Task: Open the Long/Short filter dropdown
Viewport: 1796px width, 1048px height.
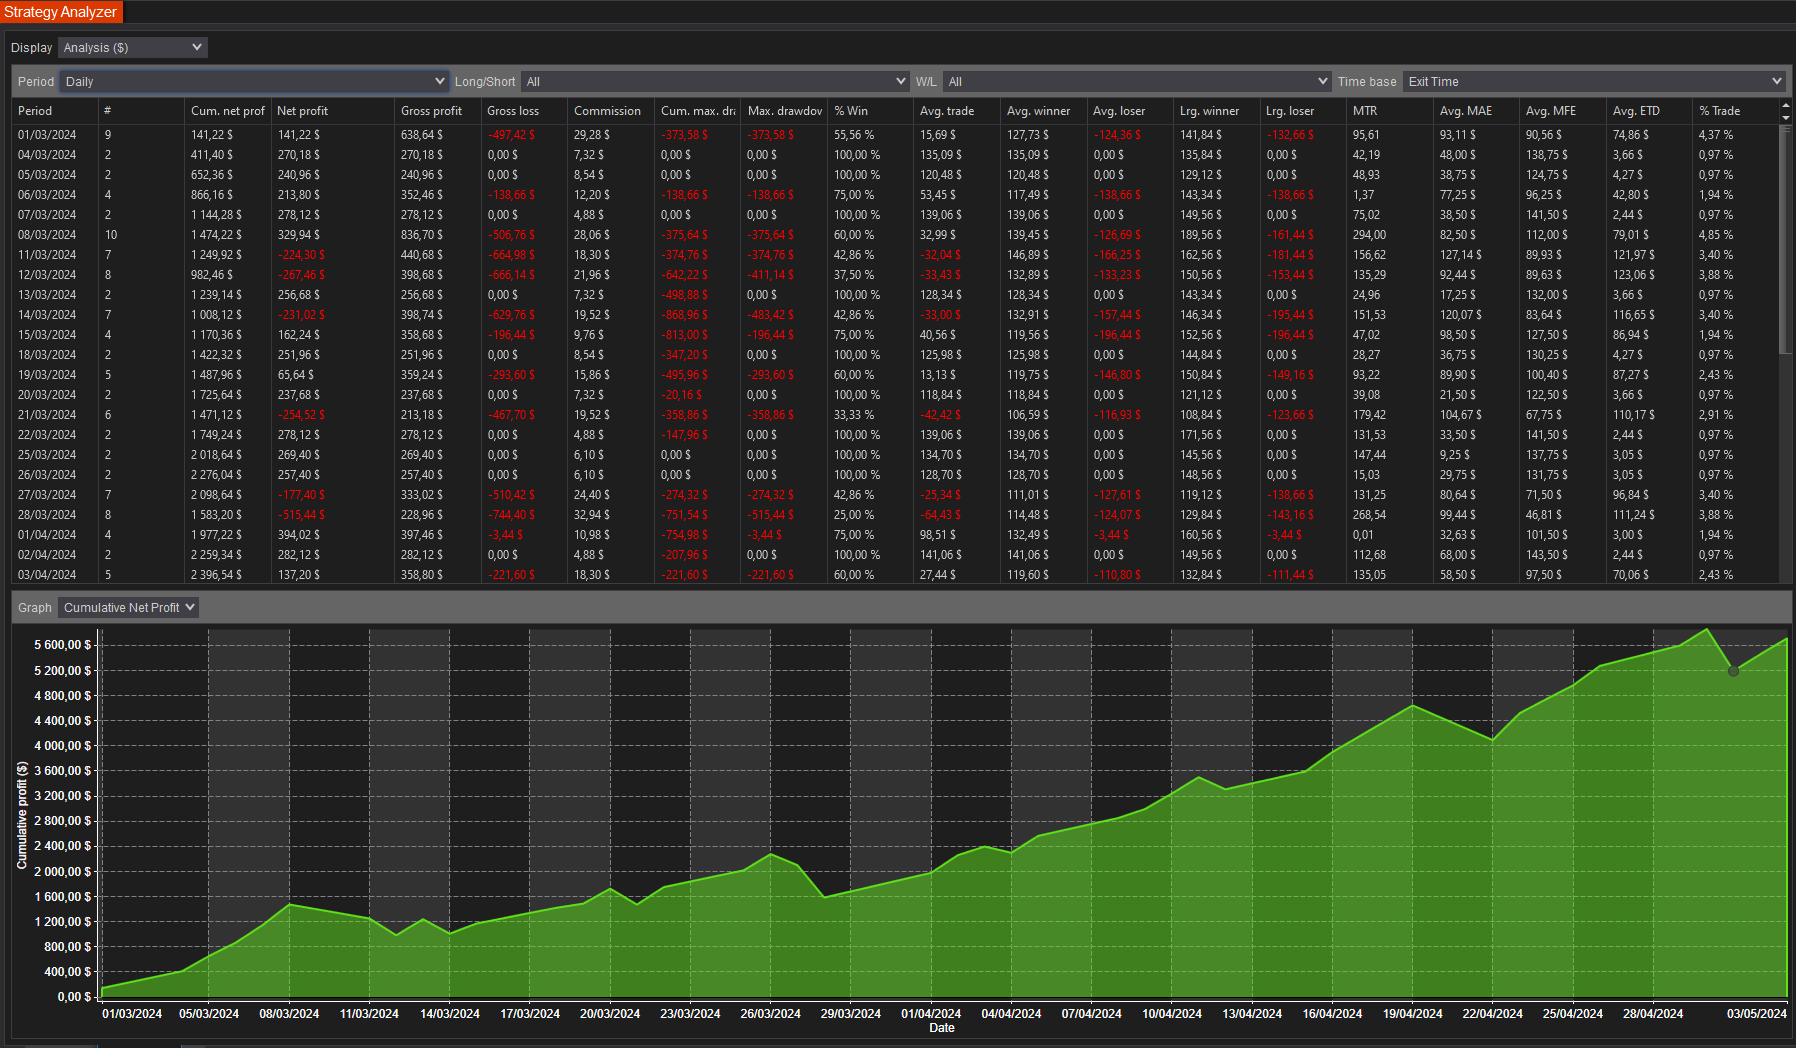Action: pos(715,81)
